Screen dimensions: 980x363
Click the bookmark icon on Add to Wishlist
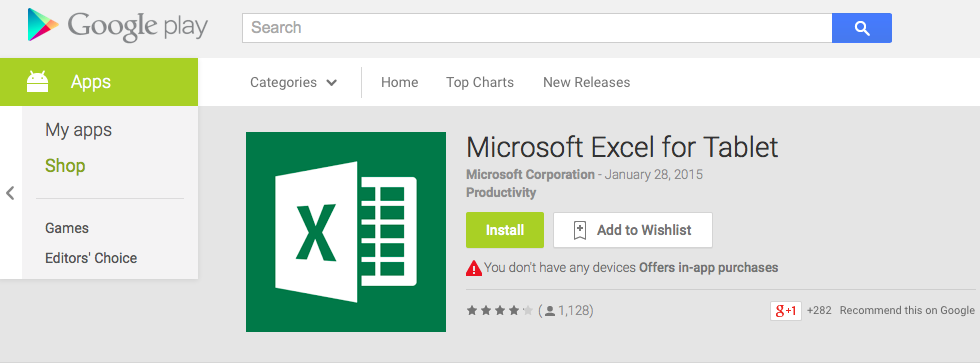tap(579, 231)
